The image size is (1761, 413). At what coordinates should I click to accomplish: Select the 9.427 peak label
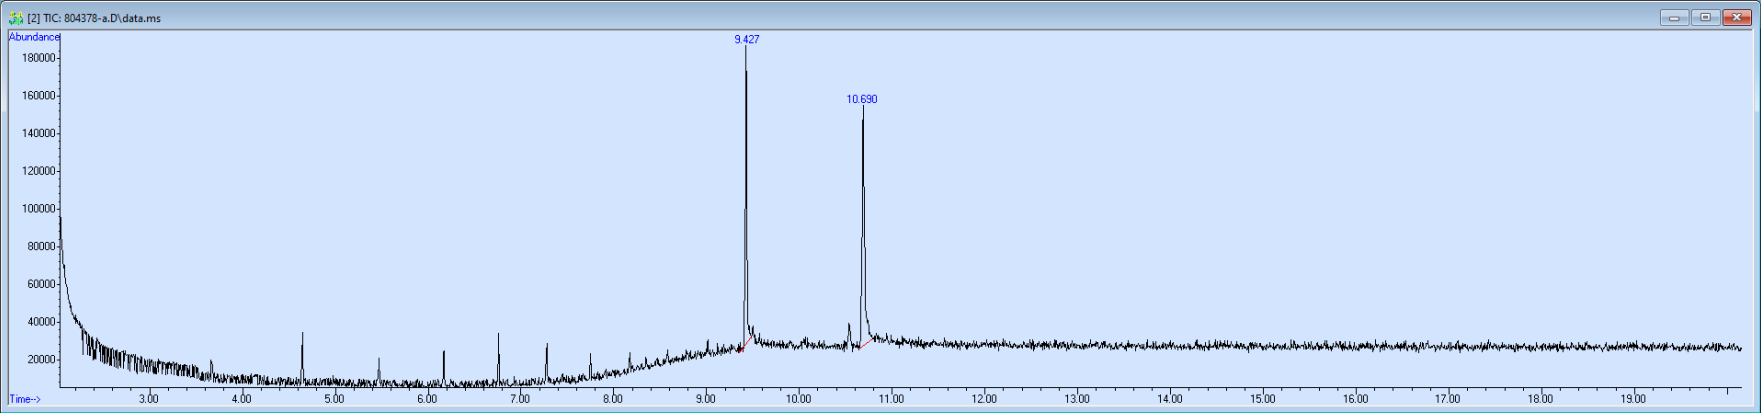pyautogui.click(x=746, y=39)
